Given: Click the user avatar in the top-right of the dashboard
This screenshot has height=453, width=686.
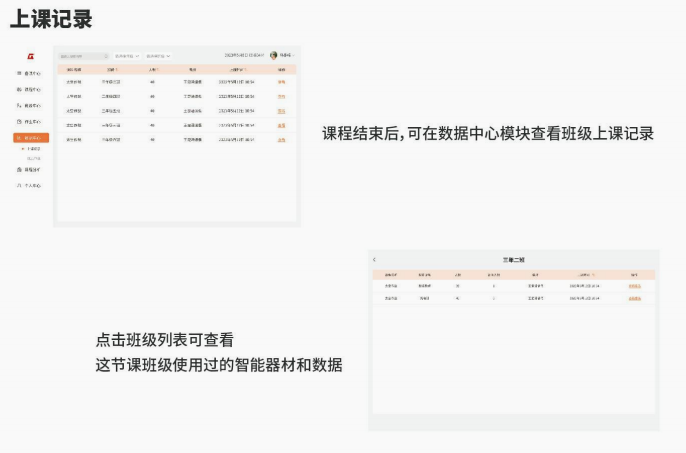Looking at the screenshot, I should (273, 55).
